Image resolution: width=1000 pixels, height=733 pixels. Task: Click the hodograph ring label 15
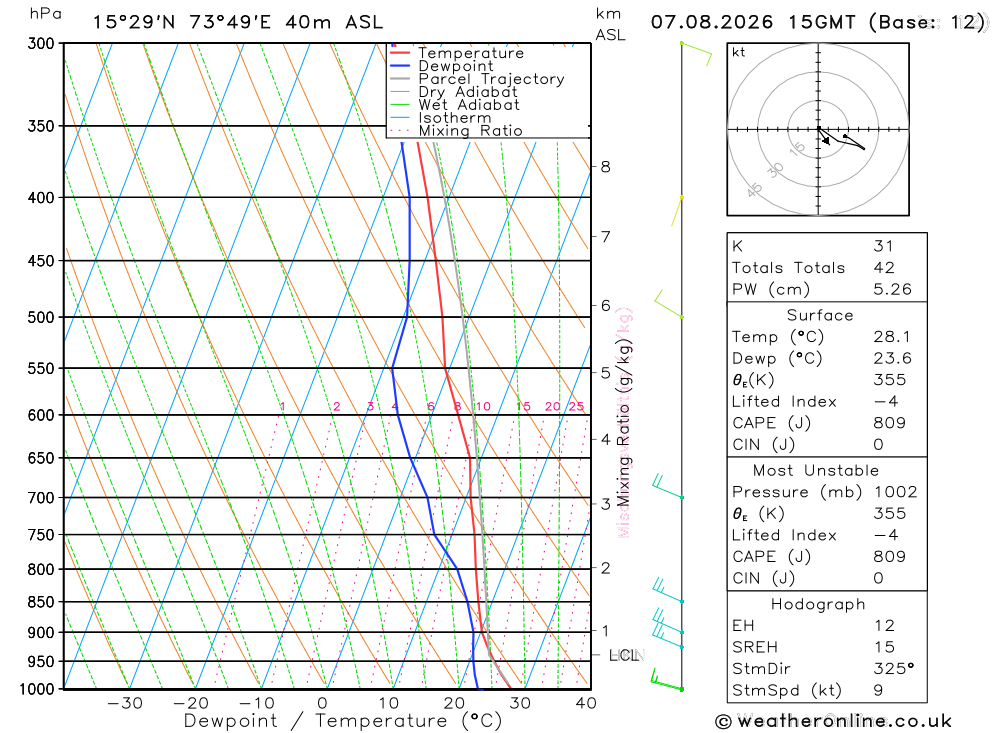(797, 149)
